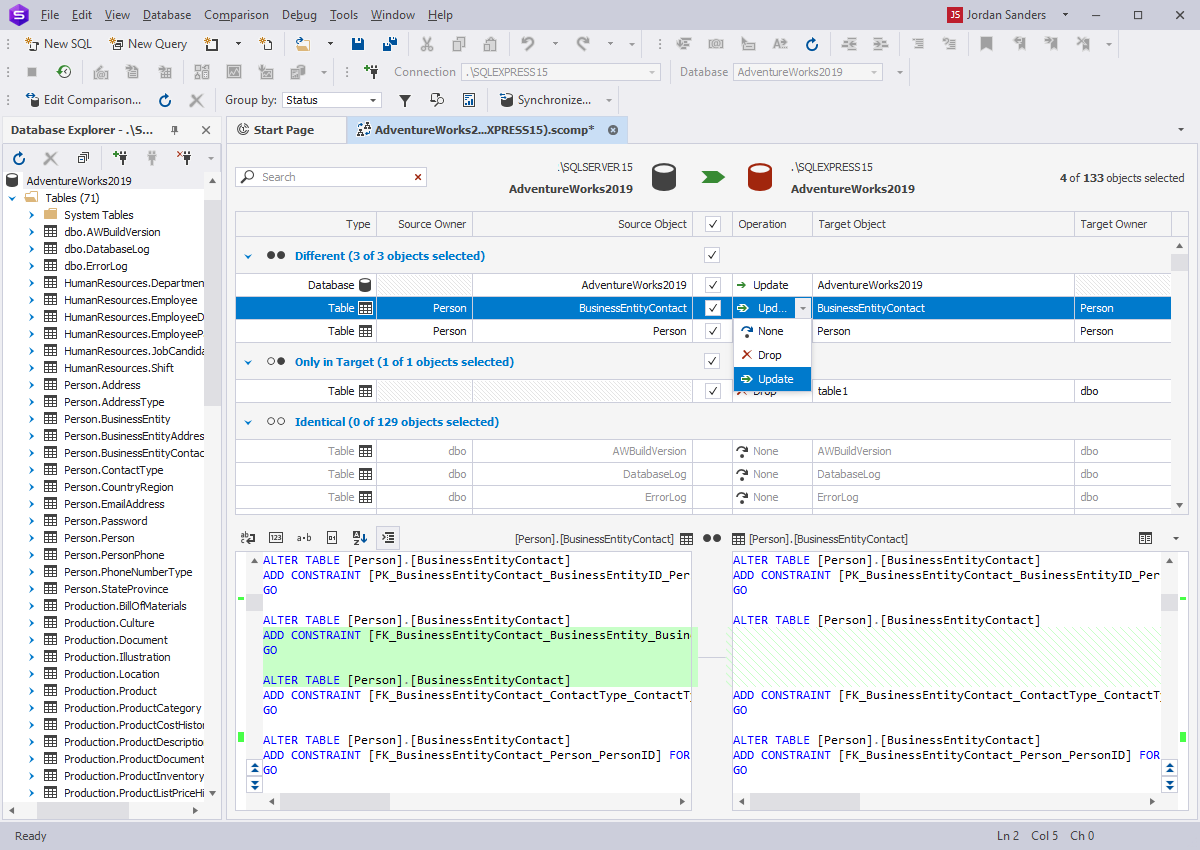
Task: Click the Refresh comparison icon
Action: (x=164, y=100)
